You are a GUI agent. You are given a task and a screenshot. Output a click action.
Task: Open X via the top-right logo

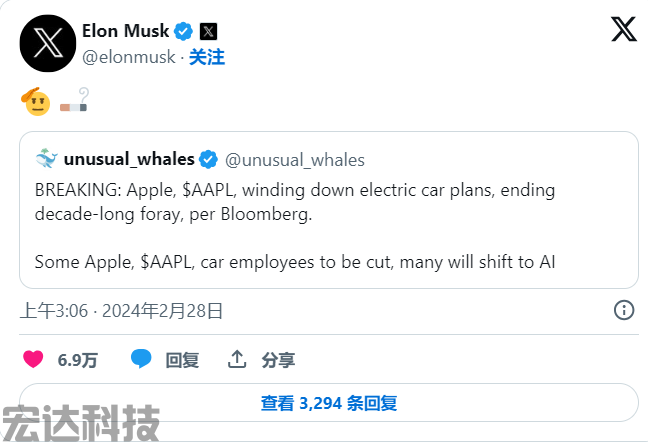tap(624, 29)
